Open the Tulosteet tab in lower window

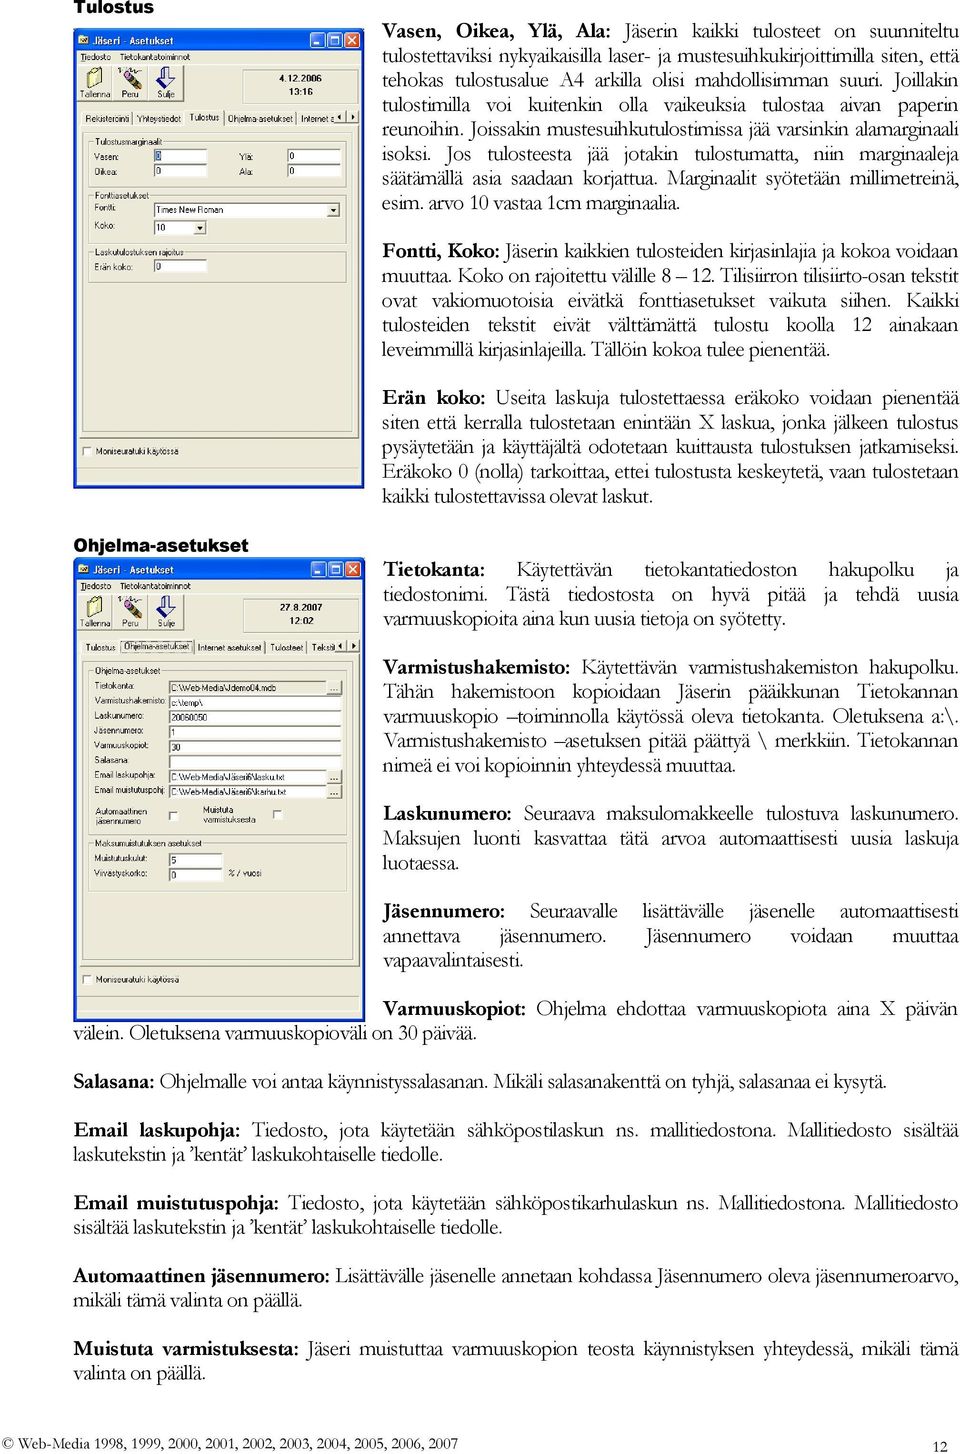pyautogui.click(x=287, y=648)
